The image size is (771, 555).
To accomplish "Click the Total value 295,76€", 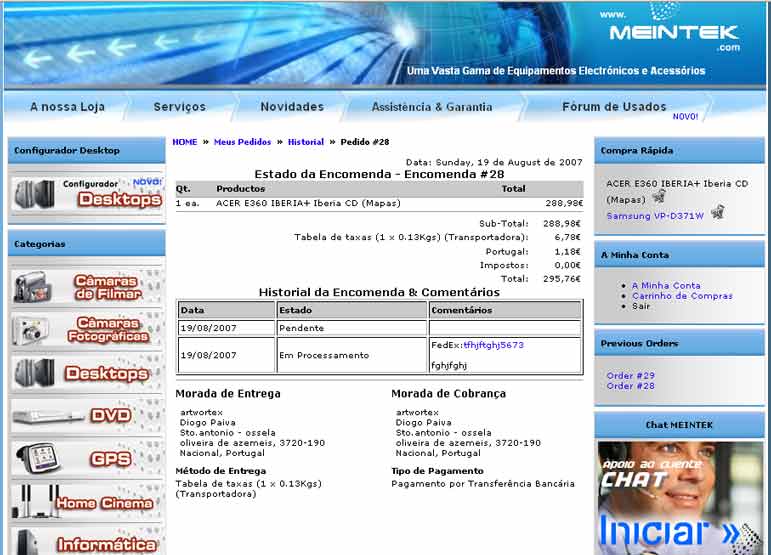I will click(562, 279).
